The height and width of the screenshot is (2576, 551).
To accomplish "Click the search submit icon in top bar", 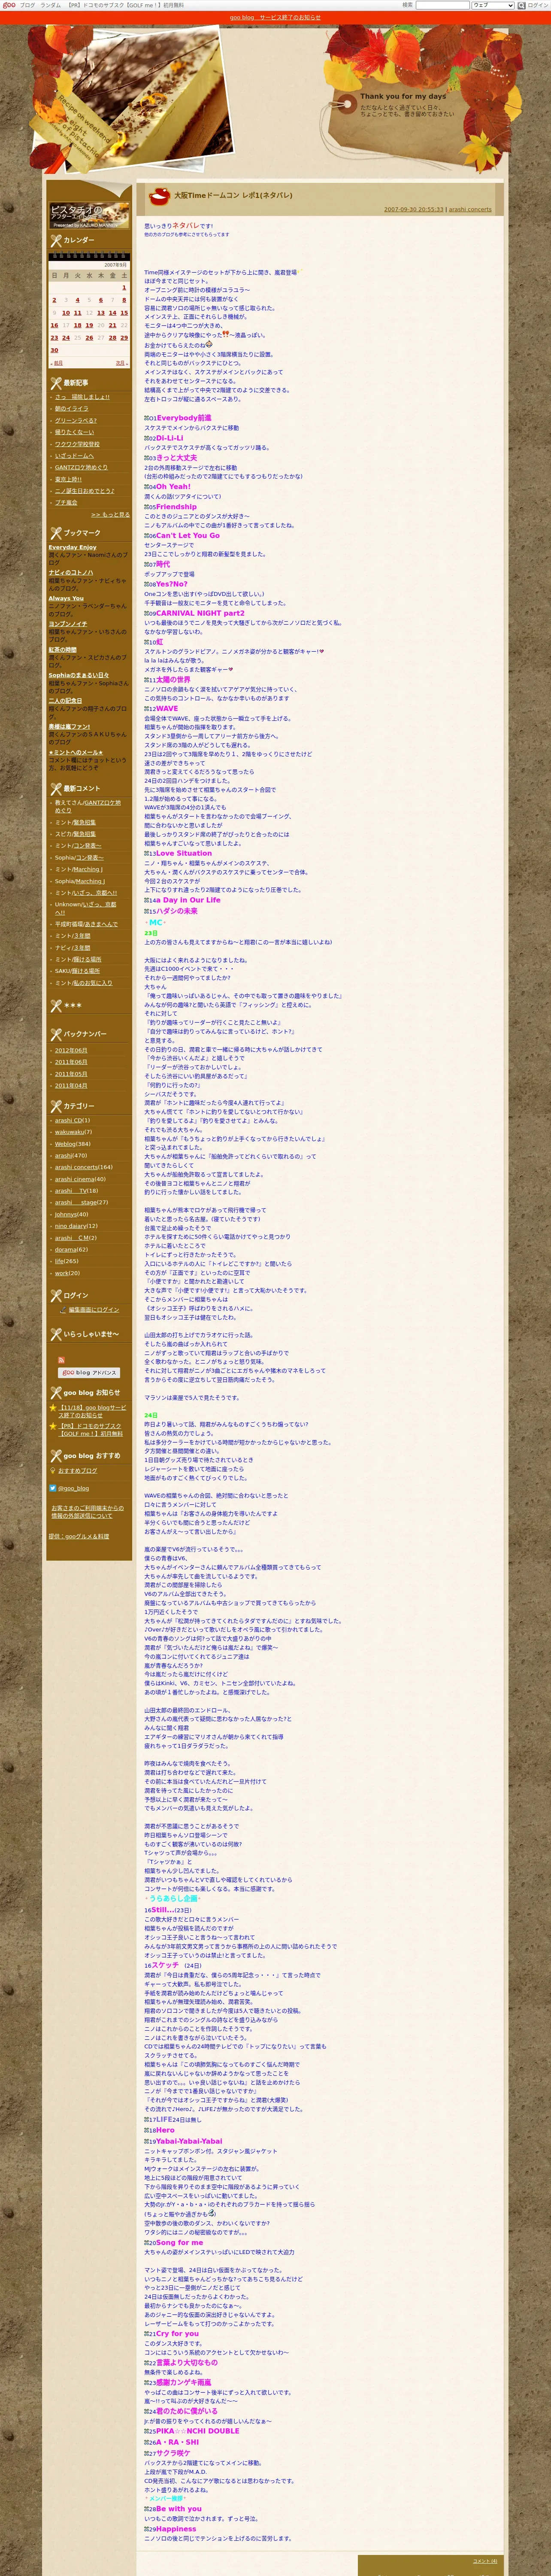I will [x=522, y=5].
